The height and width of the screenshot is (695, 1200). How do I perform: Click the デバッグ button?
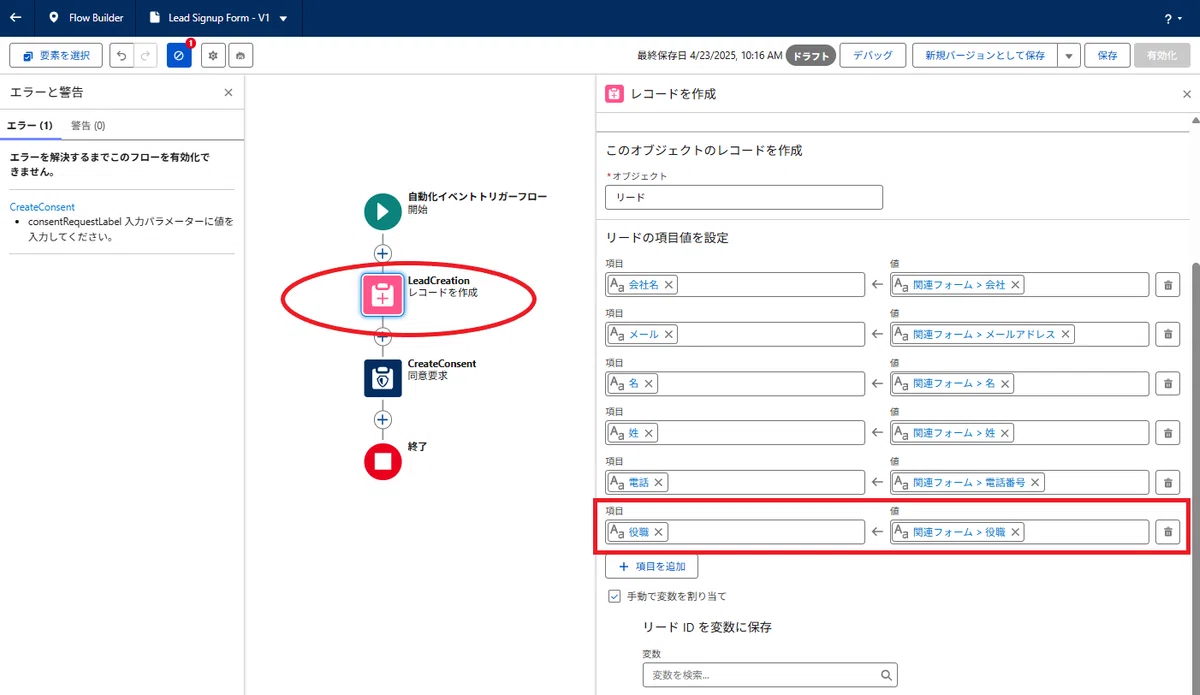coord(872,56)
